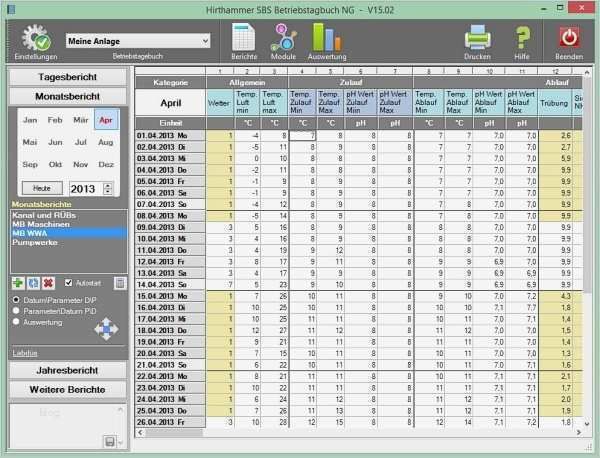Click right arrow of horizontal scrollbar
600x458 pixels.
[x=579, y=432]
